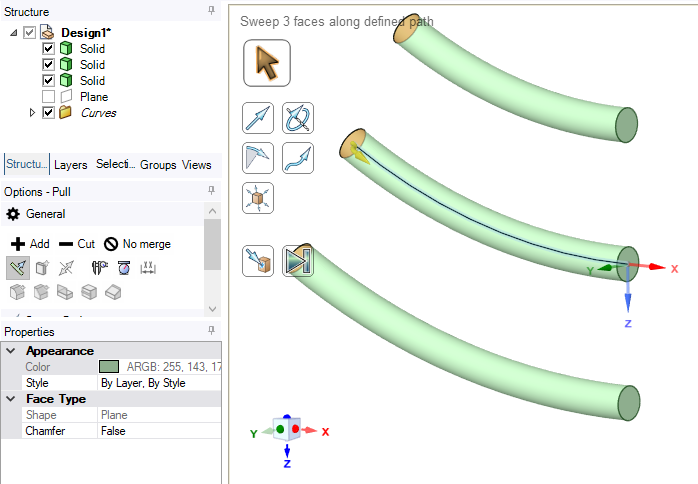The image size is (698, 484).
Task: Click the fourth greyed stacked block icon
Action: (x=89, y=293)
